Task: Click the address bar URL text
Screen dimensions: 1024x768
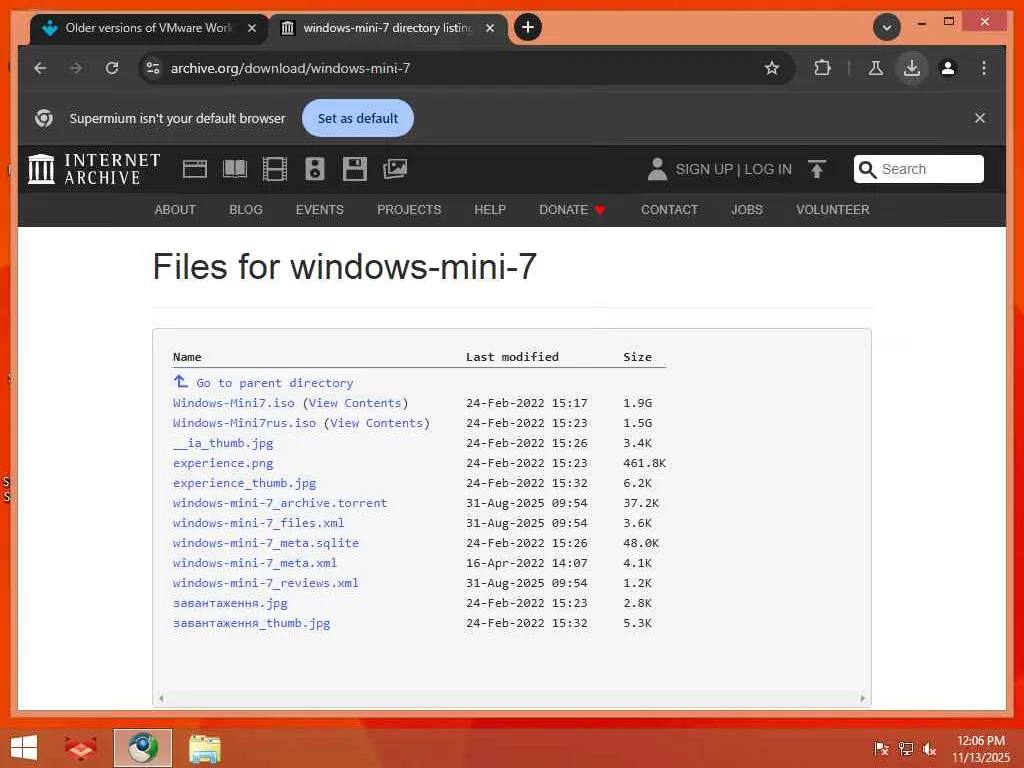Action: point(290,68)
